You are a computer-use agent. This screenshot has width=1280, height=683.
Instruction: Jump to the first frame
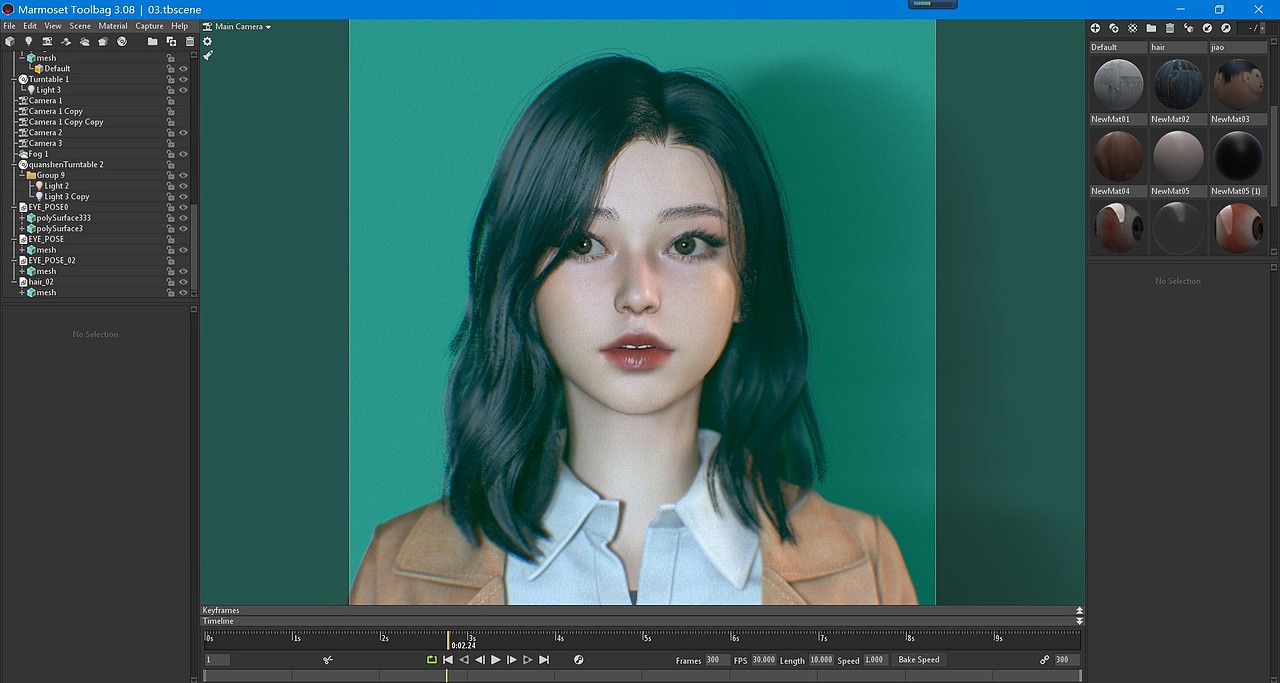(448, 660)
